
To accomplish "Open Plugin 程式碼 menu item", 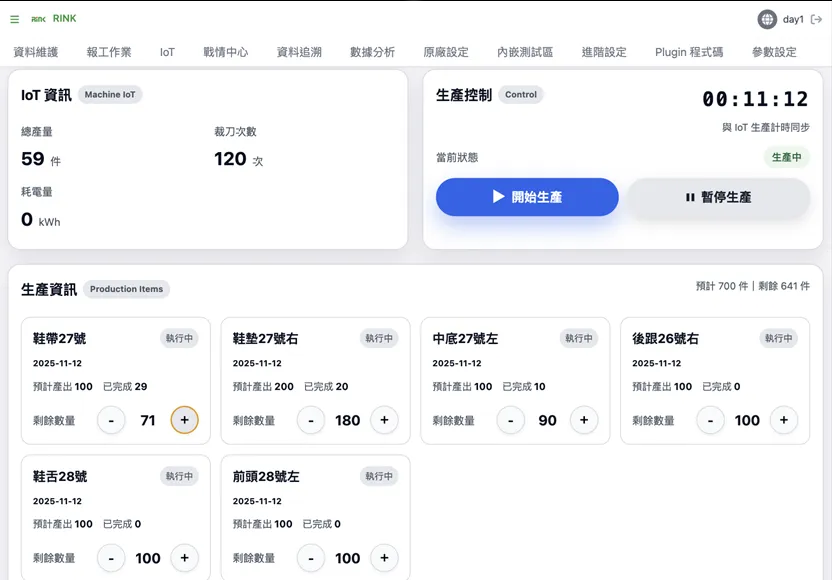I will (689, 52).
